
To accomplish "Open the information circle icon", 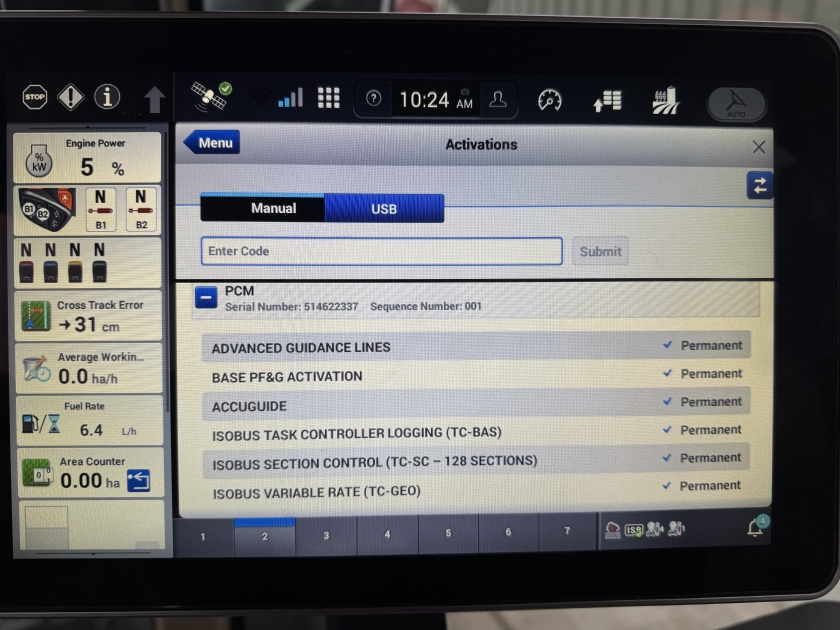I will (107, 97).
